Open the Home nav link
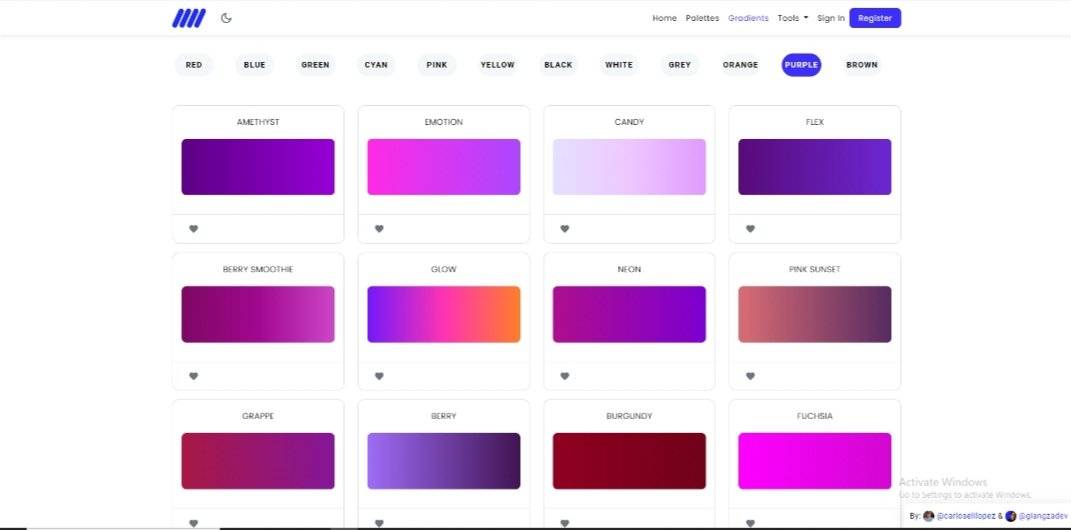This screenshot has width=1071, height=530. tap(664, 18)
